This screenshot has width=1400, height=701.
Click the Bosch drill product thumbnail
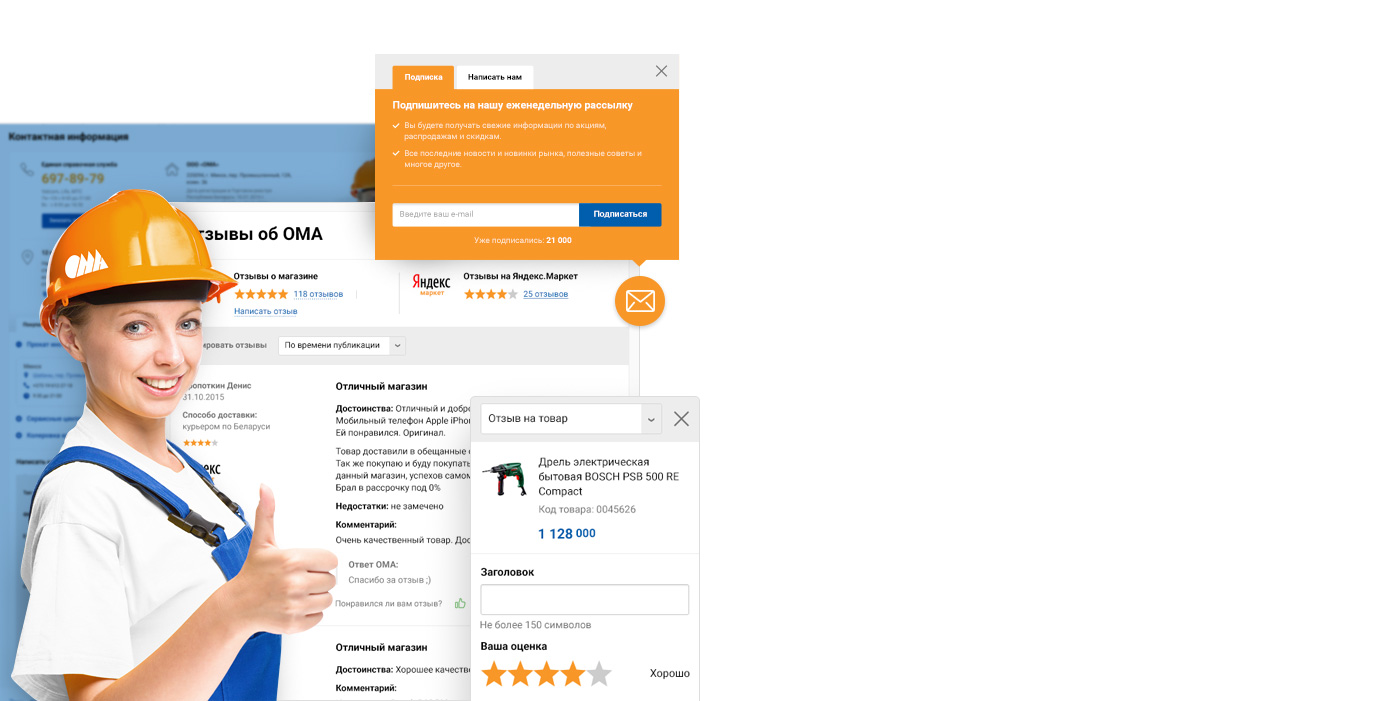(x=504, y=479)
